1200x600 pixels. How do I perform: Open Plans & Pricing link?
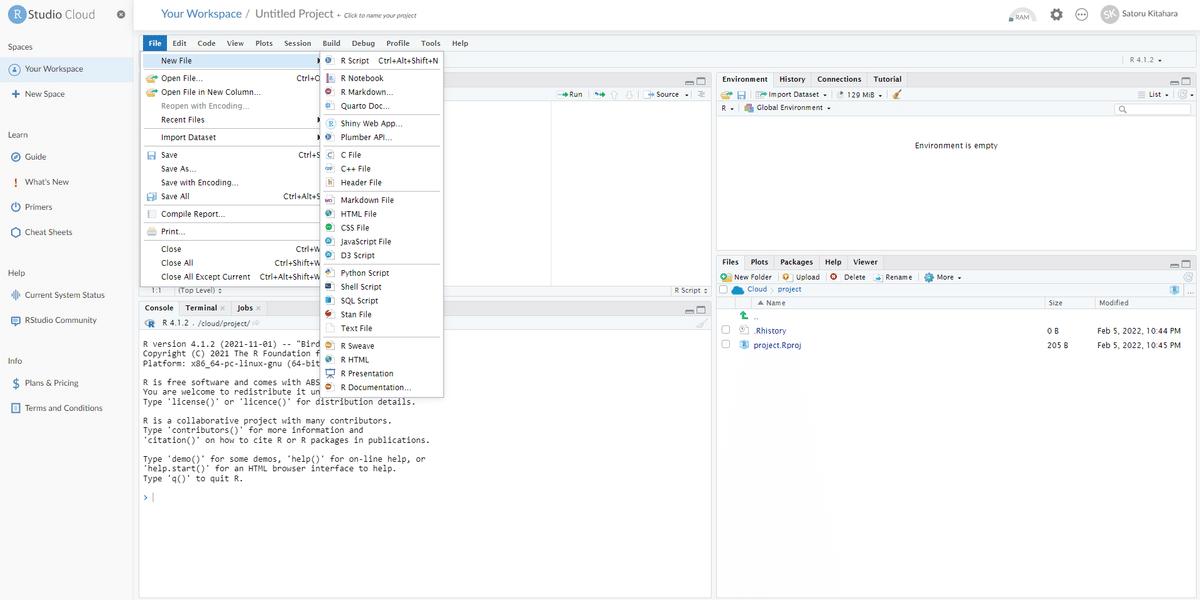coord(44,383)
